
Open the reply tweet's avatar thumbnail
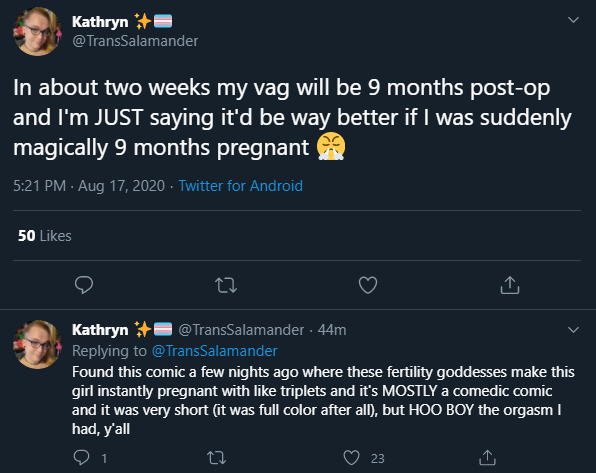click(x=37, y=344)
